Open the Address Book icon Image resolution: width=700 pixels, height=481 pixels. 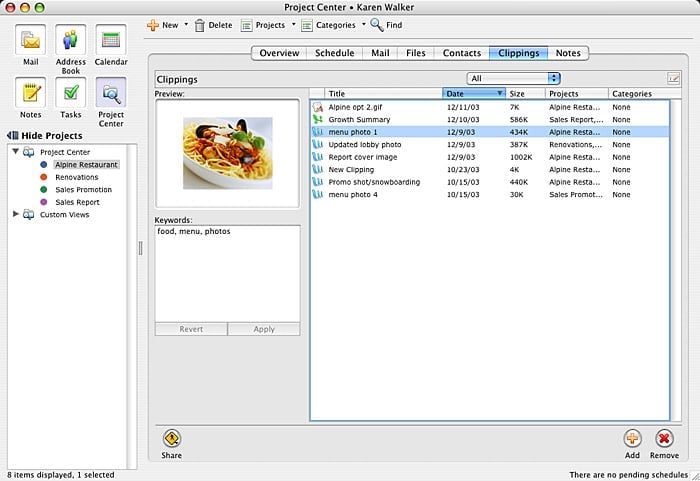pyautogui.click(x=71, y=40)
